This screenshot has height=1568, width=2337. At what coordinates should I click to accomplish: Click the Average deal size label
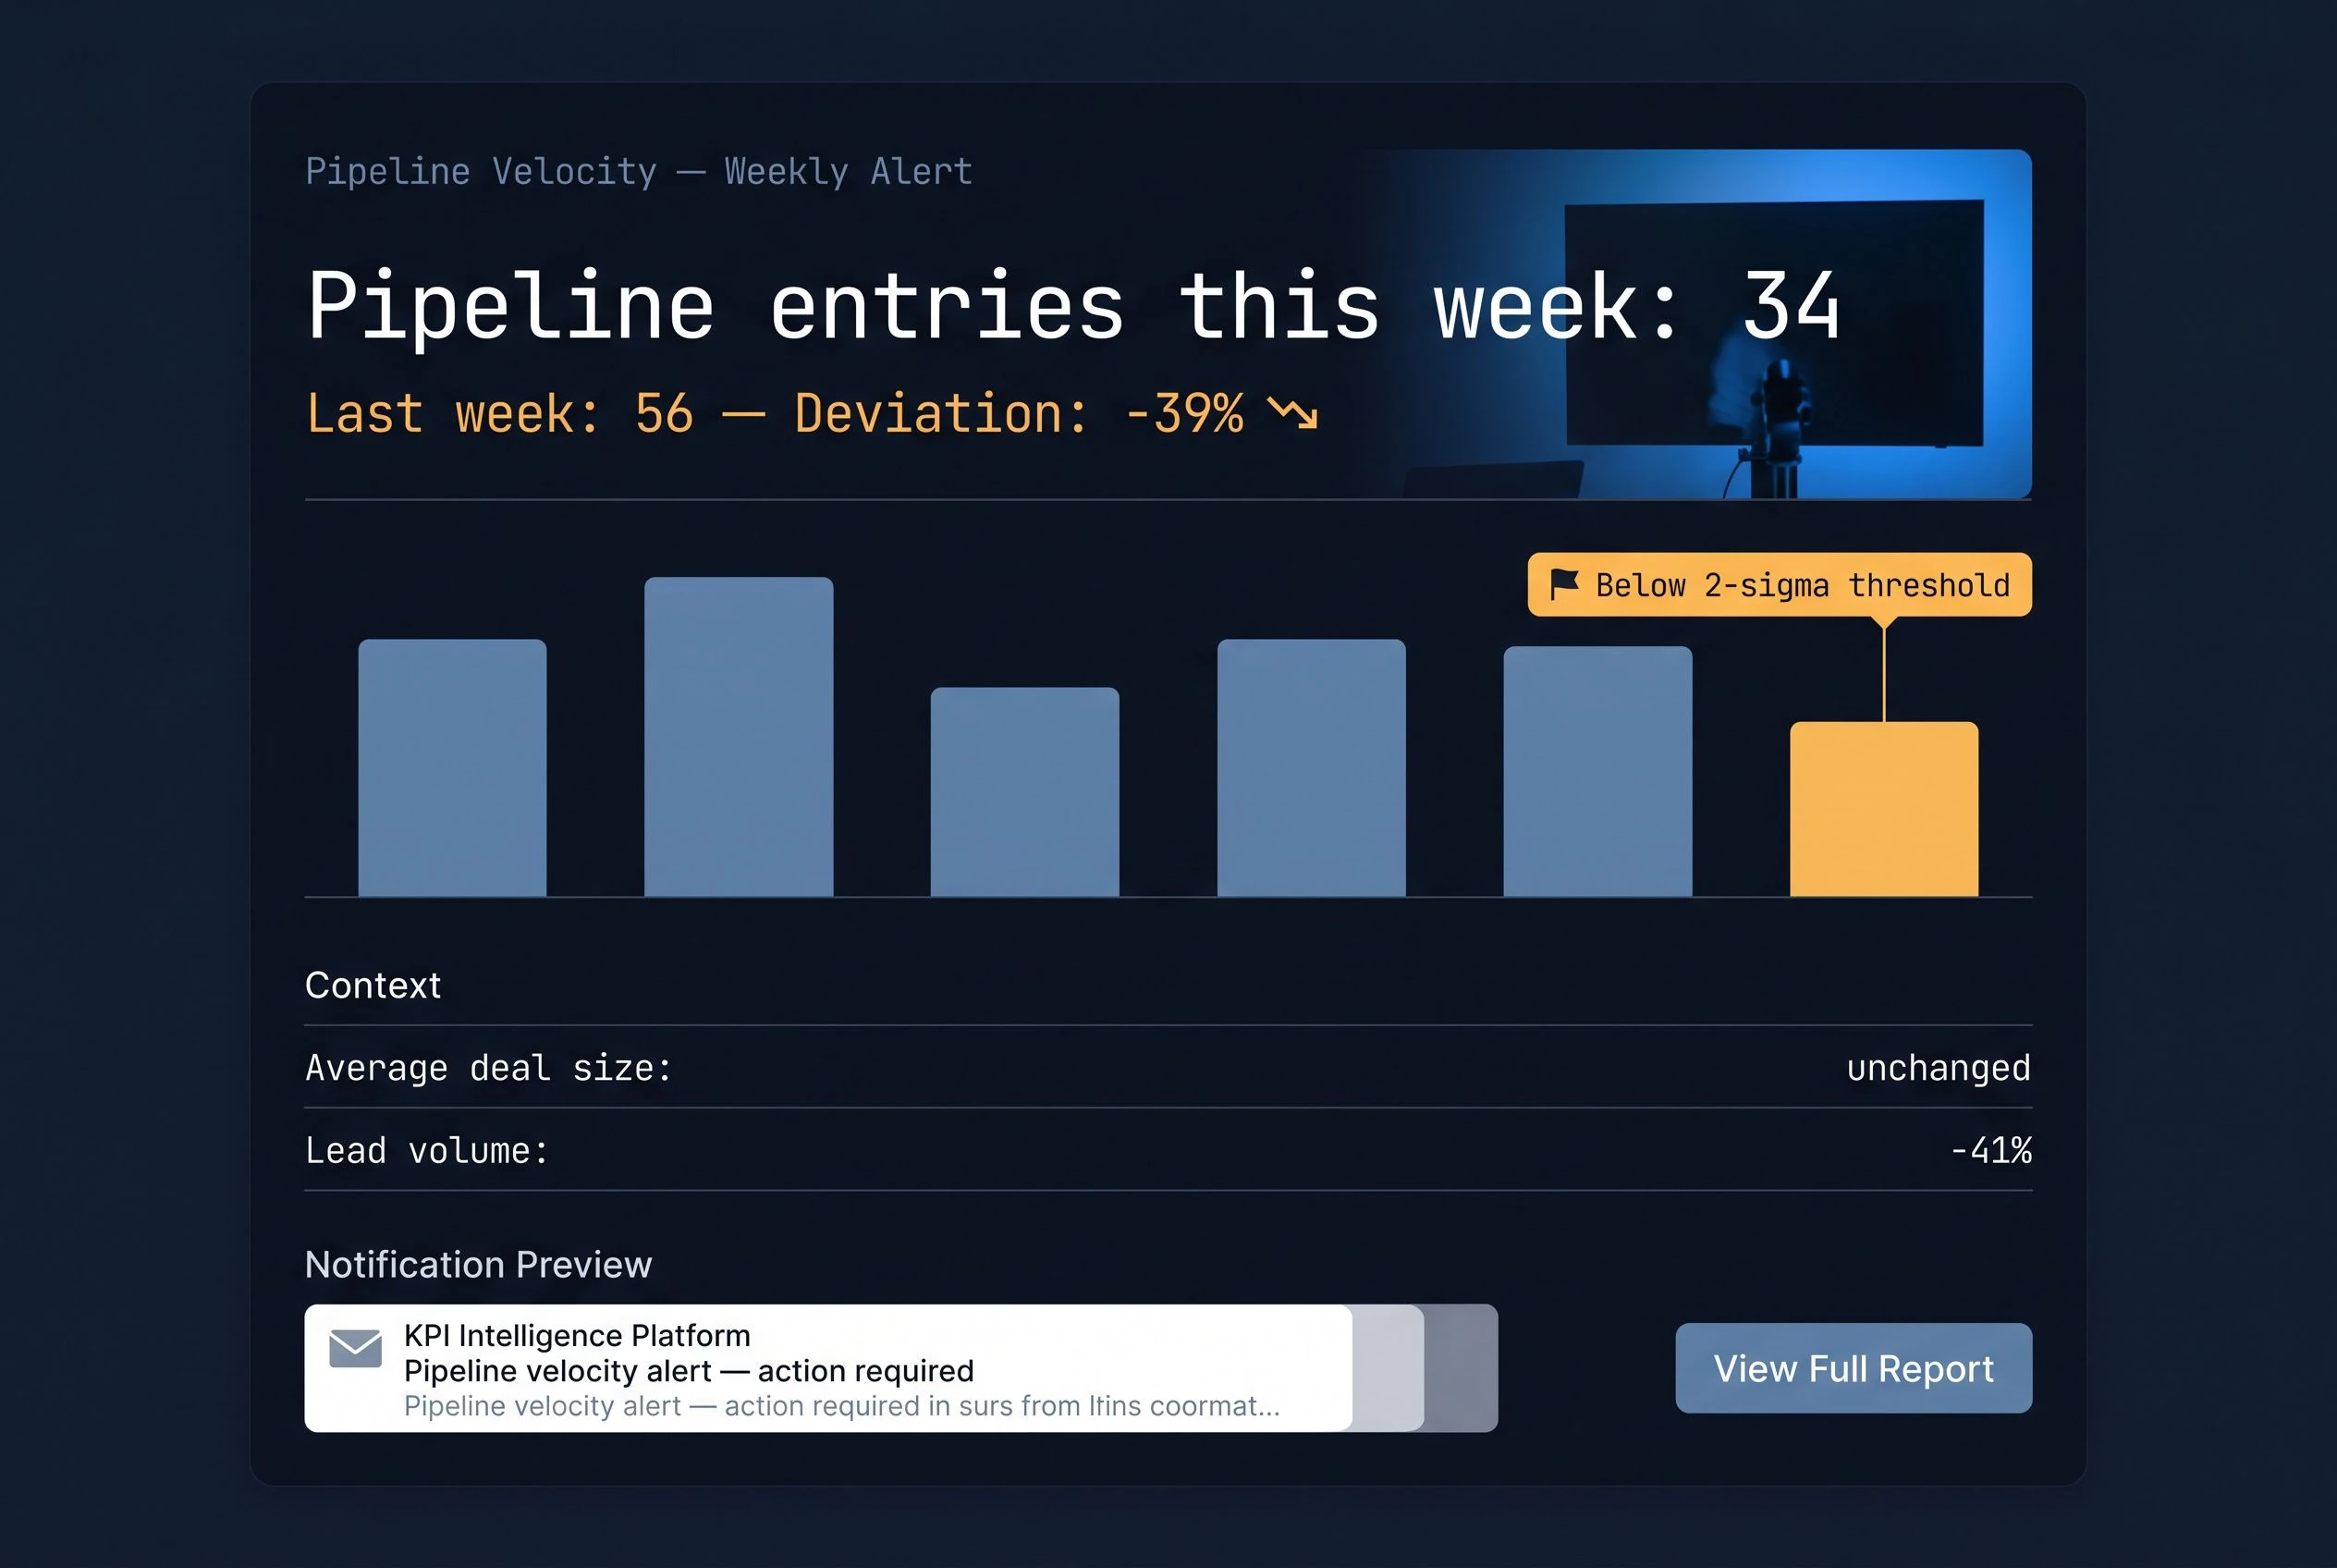488,1068
